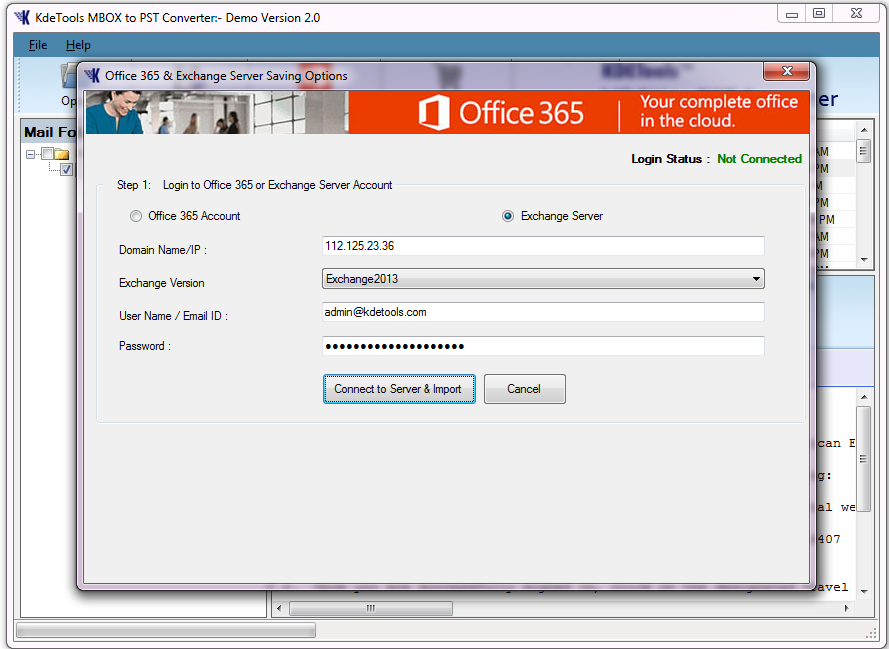Maximize the KdeTools main window
The width and height of the screenshot is (889, 649).
[x=819, y=14]
